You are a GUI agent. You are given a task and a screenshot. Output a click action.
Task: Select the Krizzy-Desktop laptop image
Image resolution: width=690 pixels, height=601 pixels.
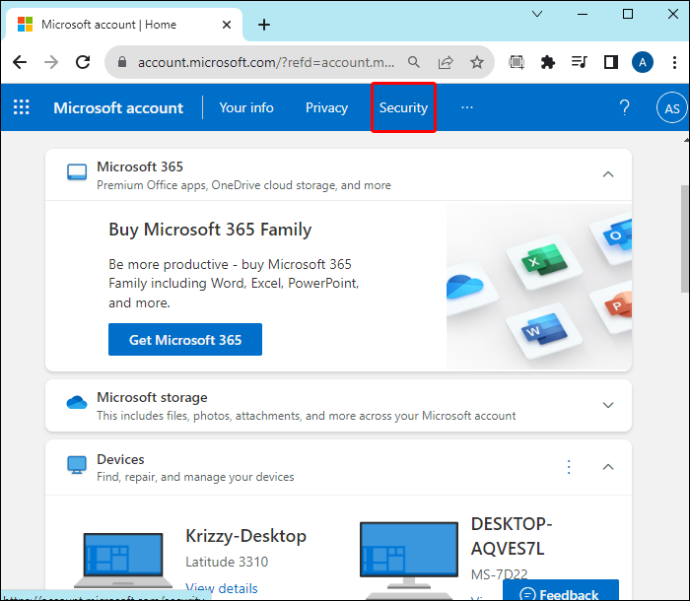point(123,560)
